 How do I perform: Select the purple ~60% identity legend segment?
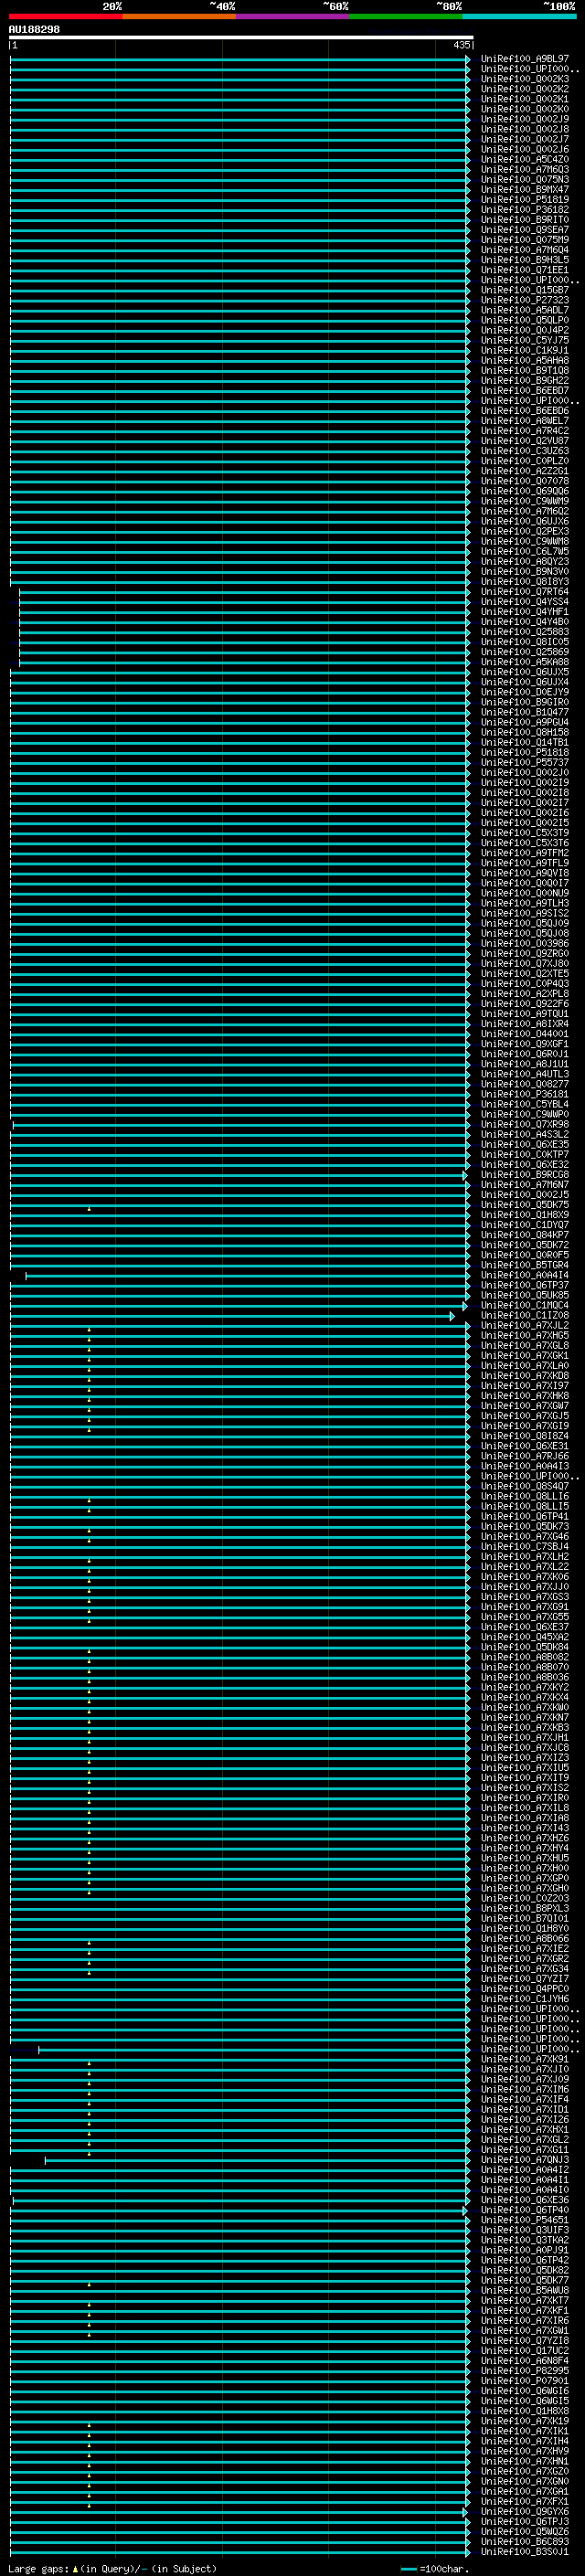pyautogui.click(x=293, y=16)
